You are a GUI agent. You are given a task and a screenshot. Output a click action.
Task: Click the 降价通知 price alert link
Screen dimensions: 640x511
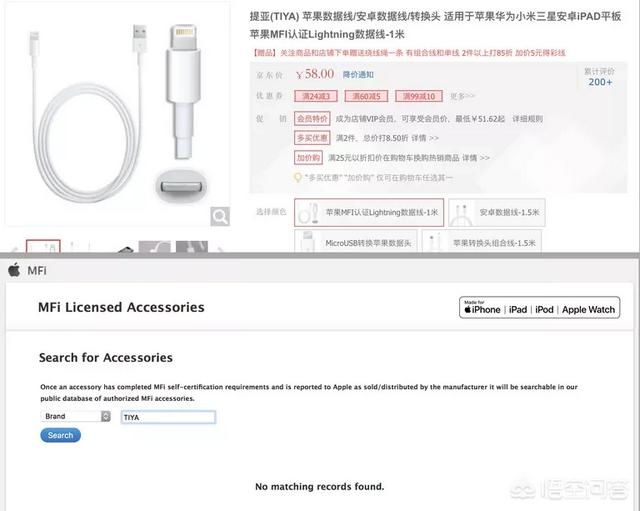click(x=358, y=74)
